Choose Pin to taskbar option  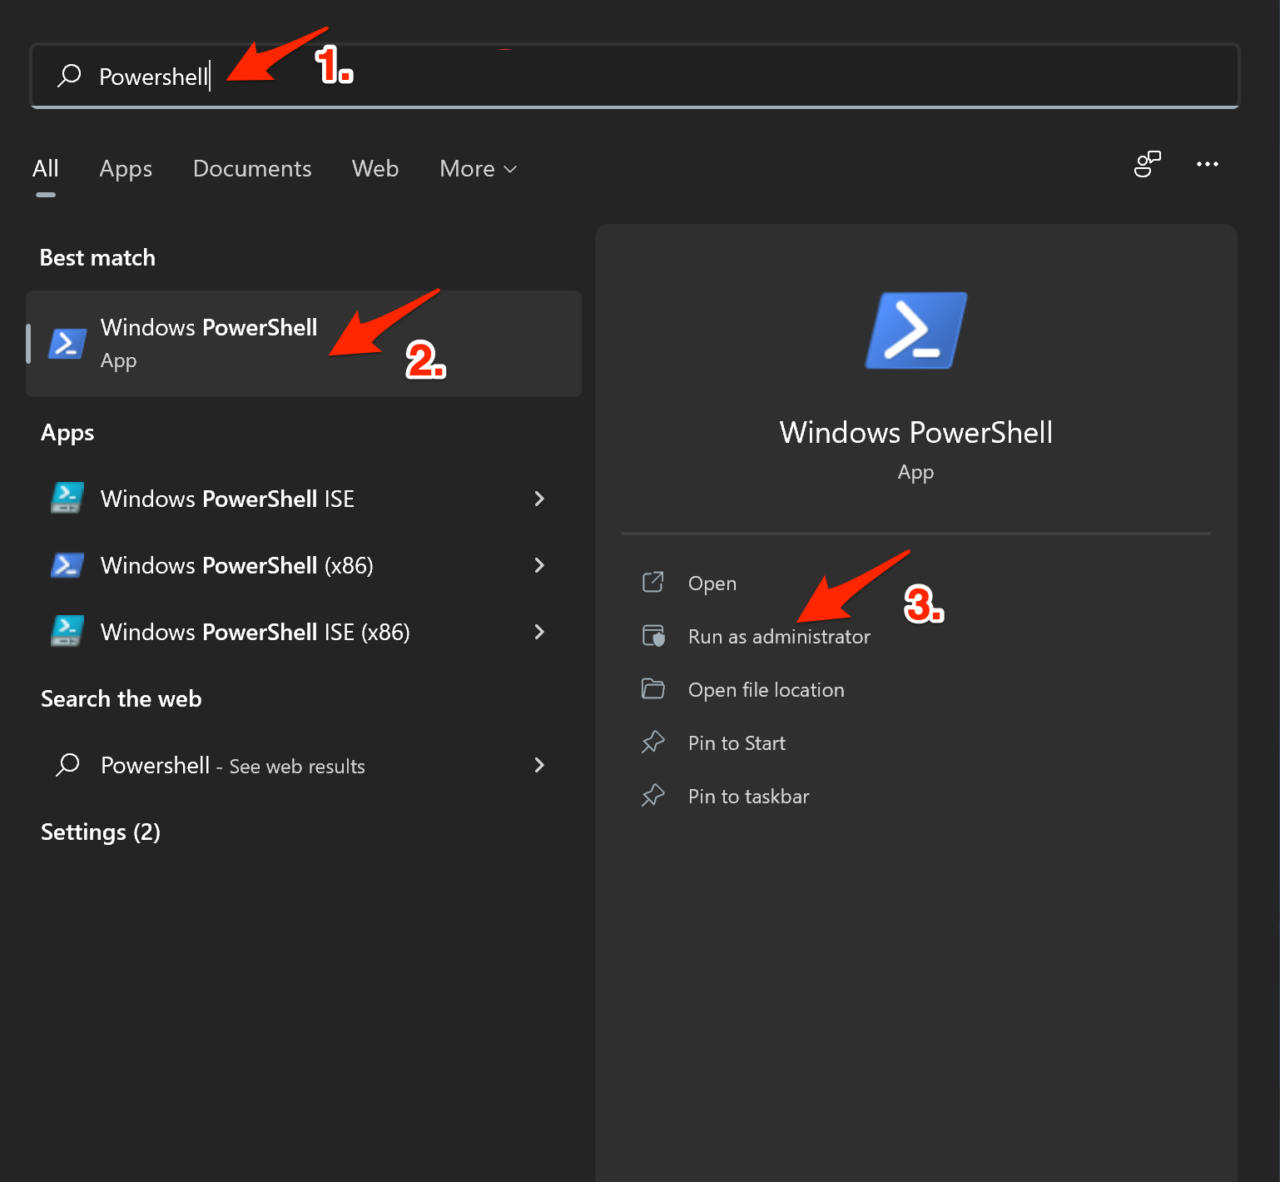[x=748, y=797]
